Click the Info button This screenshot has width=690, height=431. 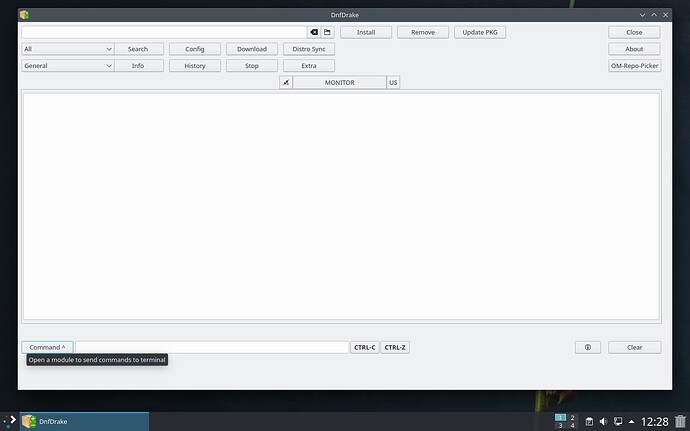[x=138, y=66]
